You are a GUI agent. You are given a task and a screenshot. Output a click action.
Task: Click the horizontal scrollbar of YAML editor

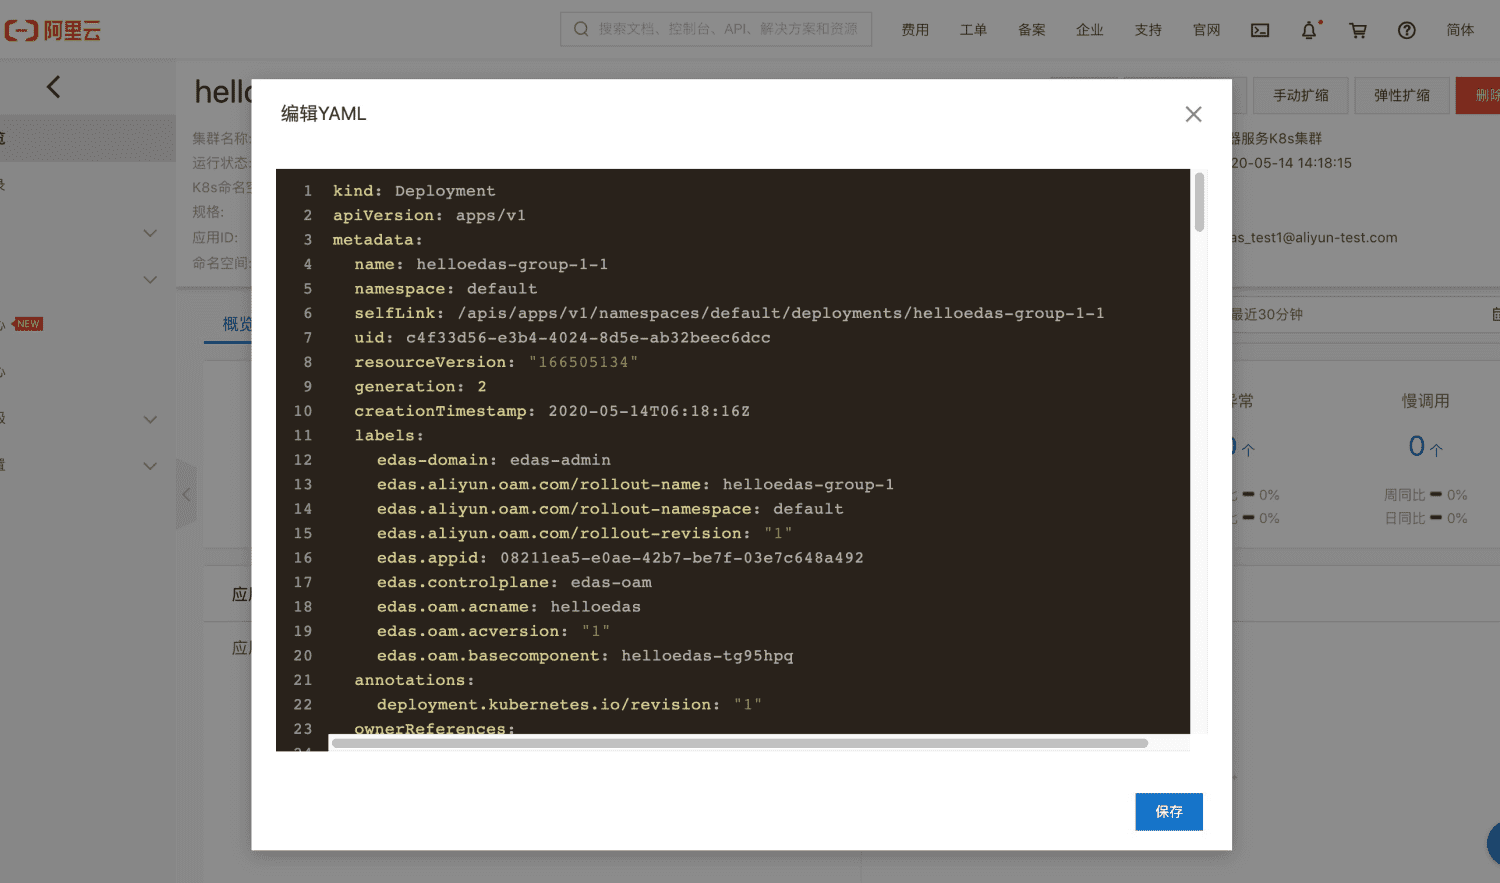(740, 743)
